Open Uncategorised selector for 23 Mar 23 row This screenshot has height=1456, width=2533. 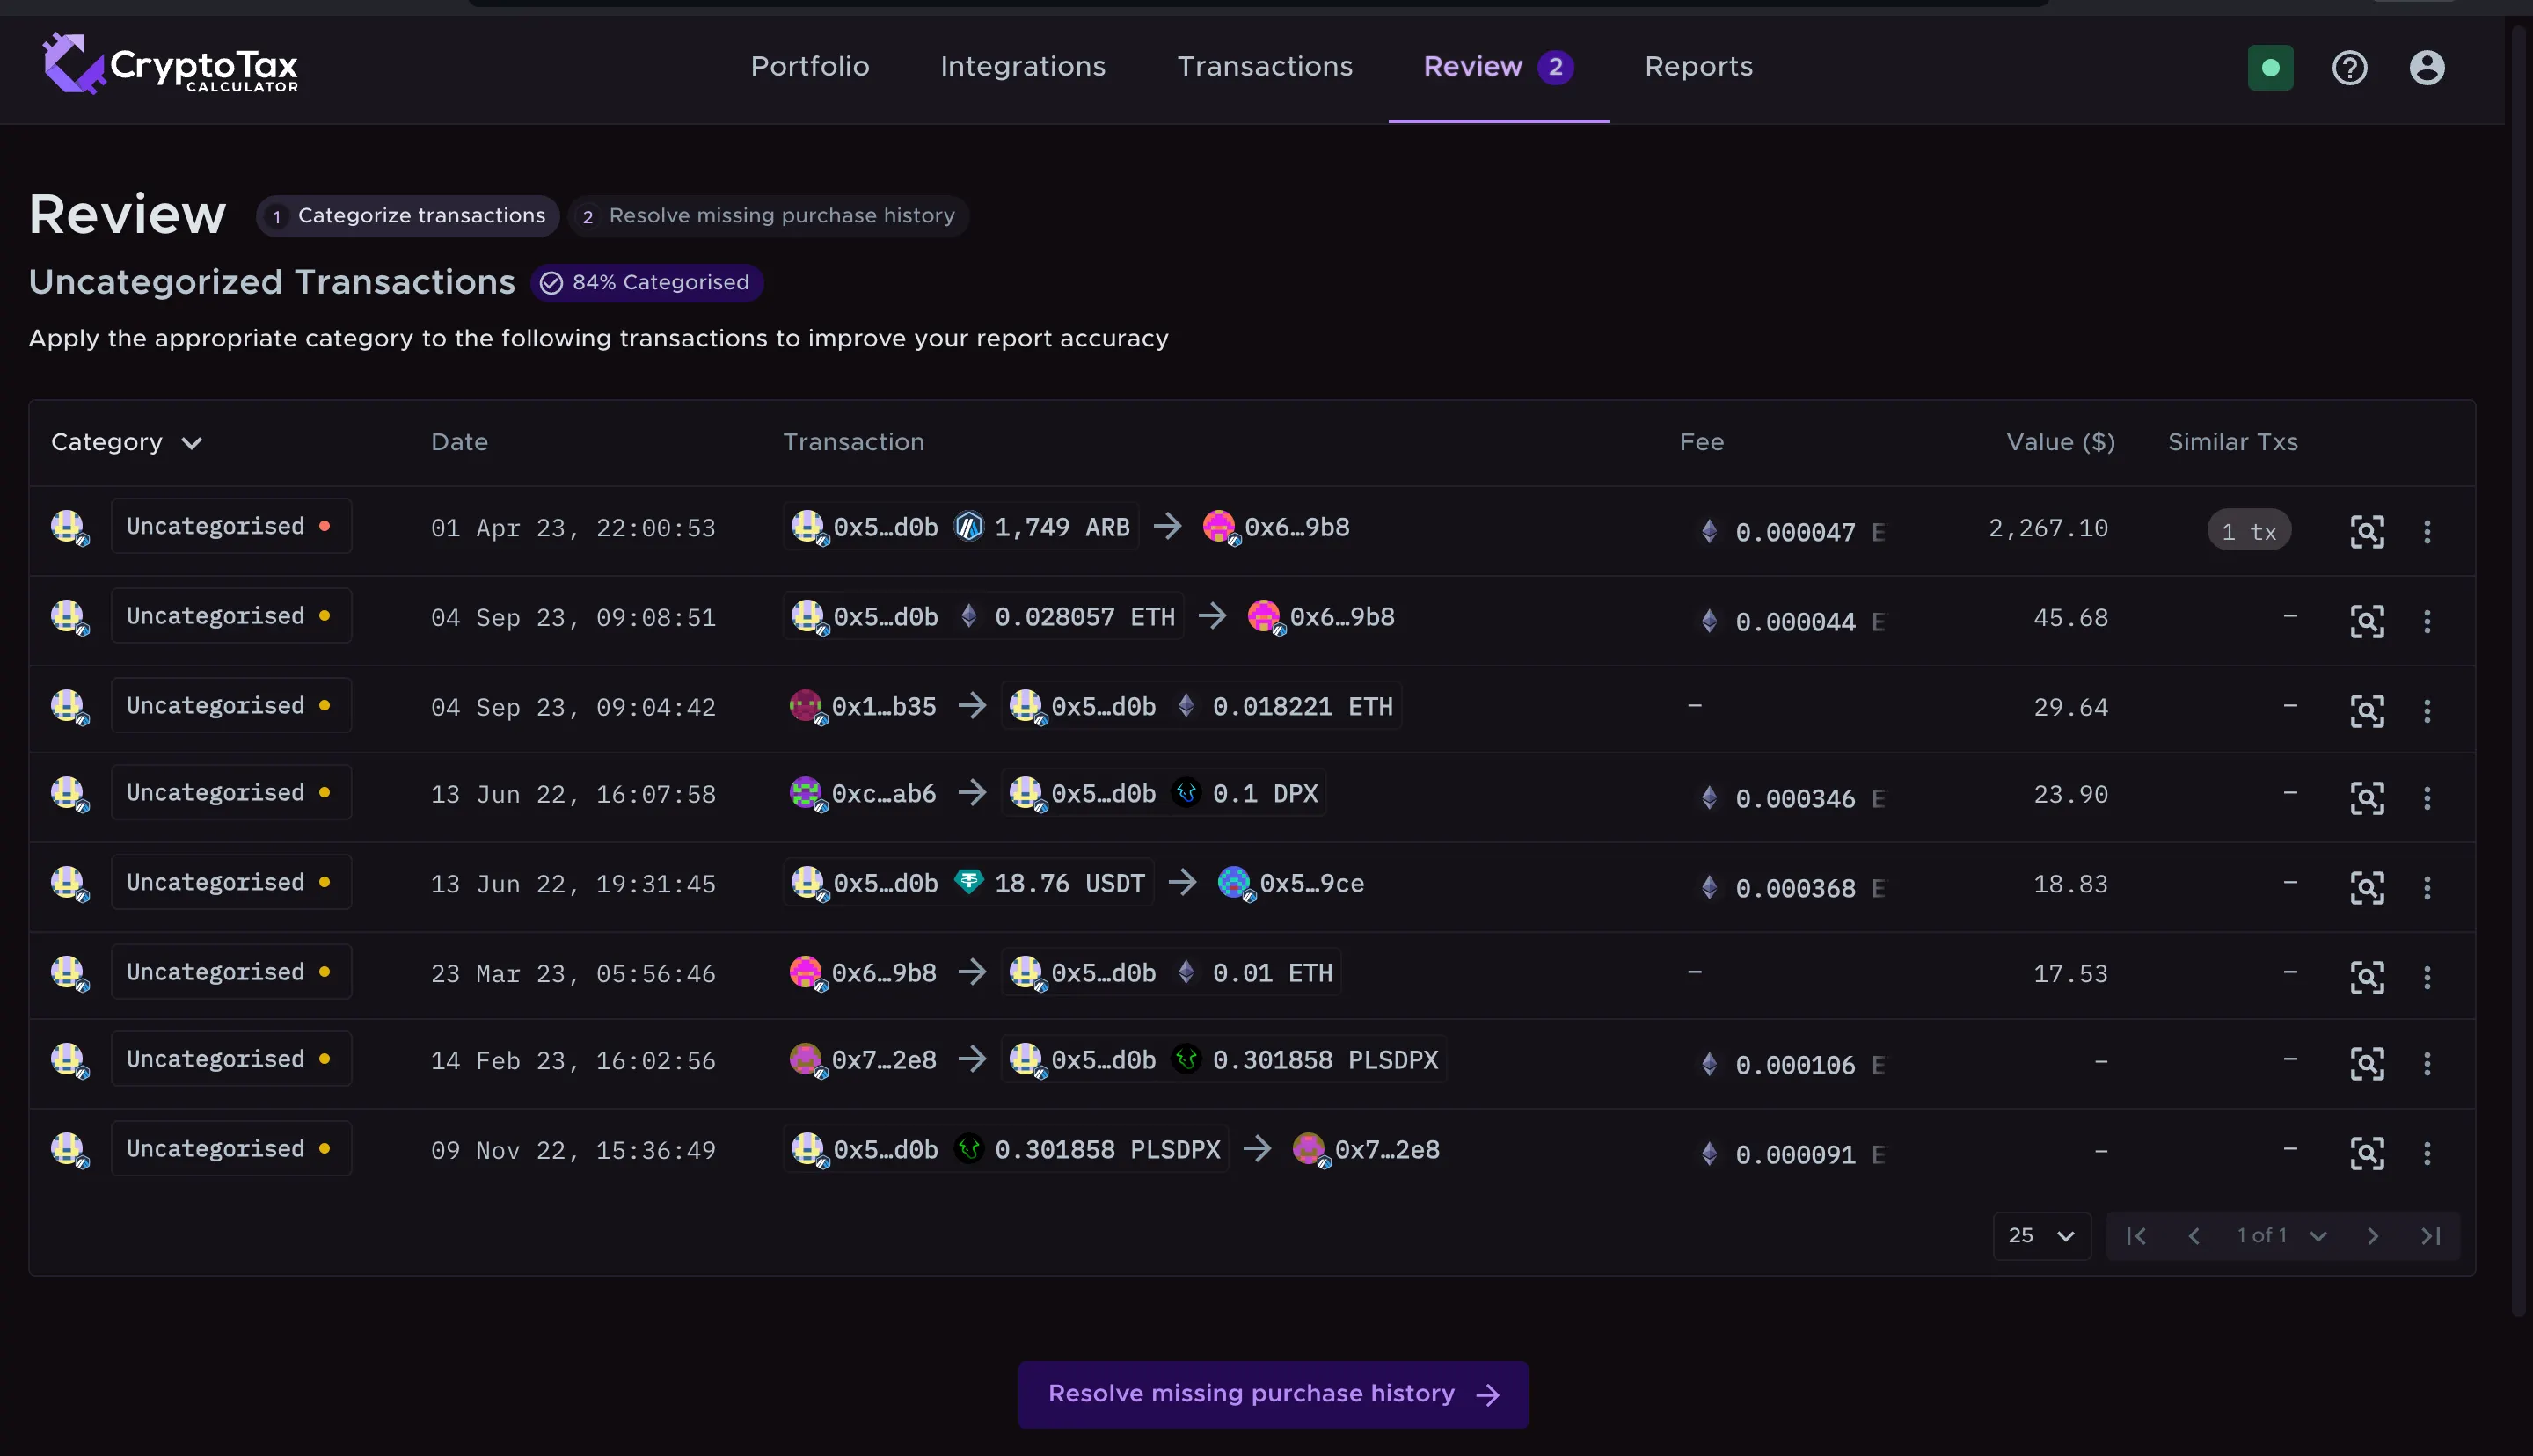pyautogui.click(x=230, y=972)
